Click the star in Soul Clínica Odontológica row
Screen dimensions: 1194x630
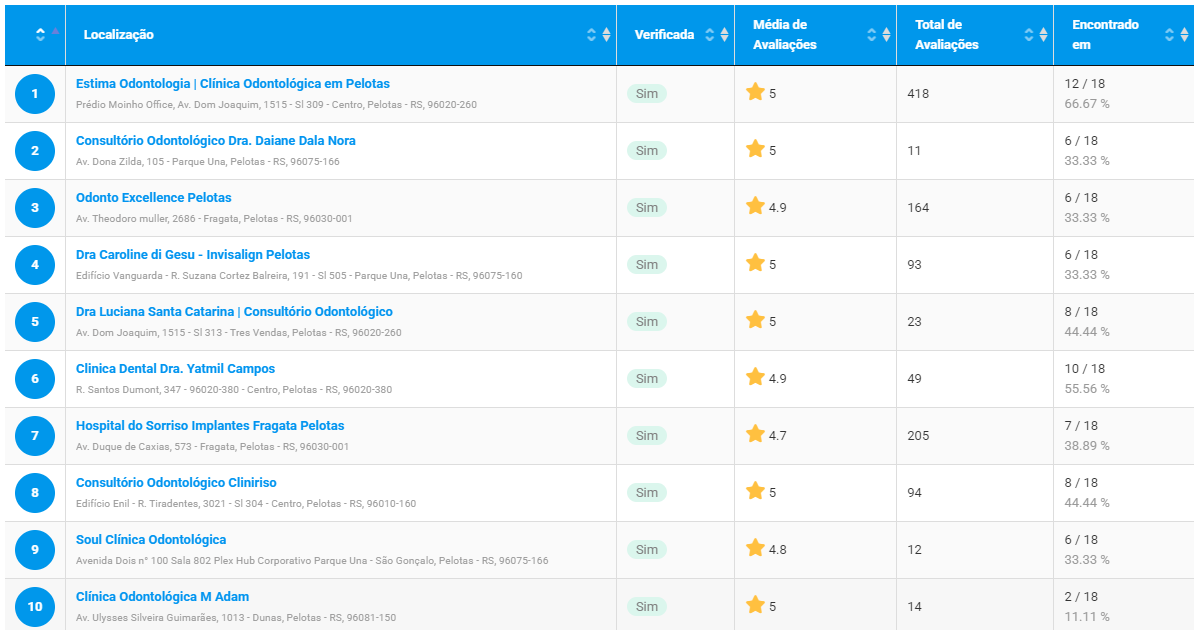pyautogui.click(x=755, y=548)
